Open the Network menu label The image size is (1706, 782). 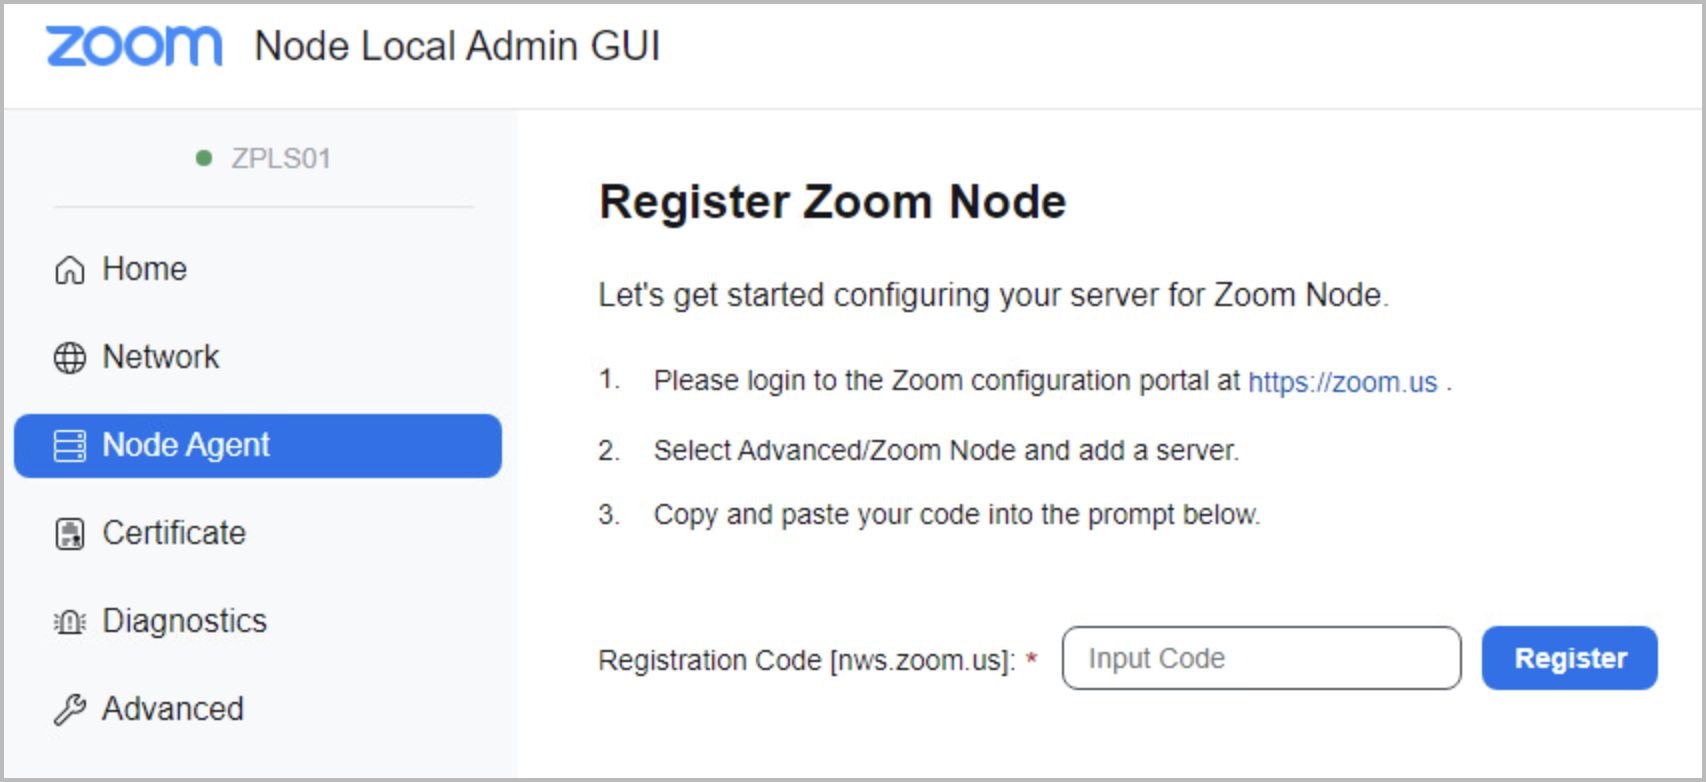pos(161,357)
